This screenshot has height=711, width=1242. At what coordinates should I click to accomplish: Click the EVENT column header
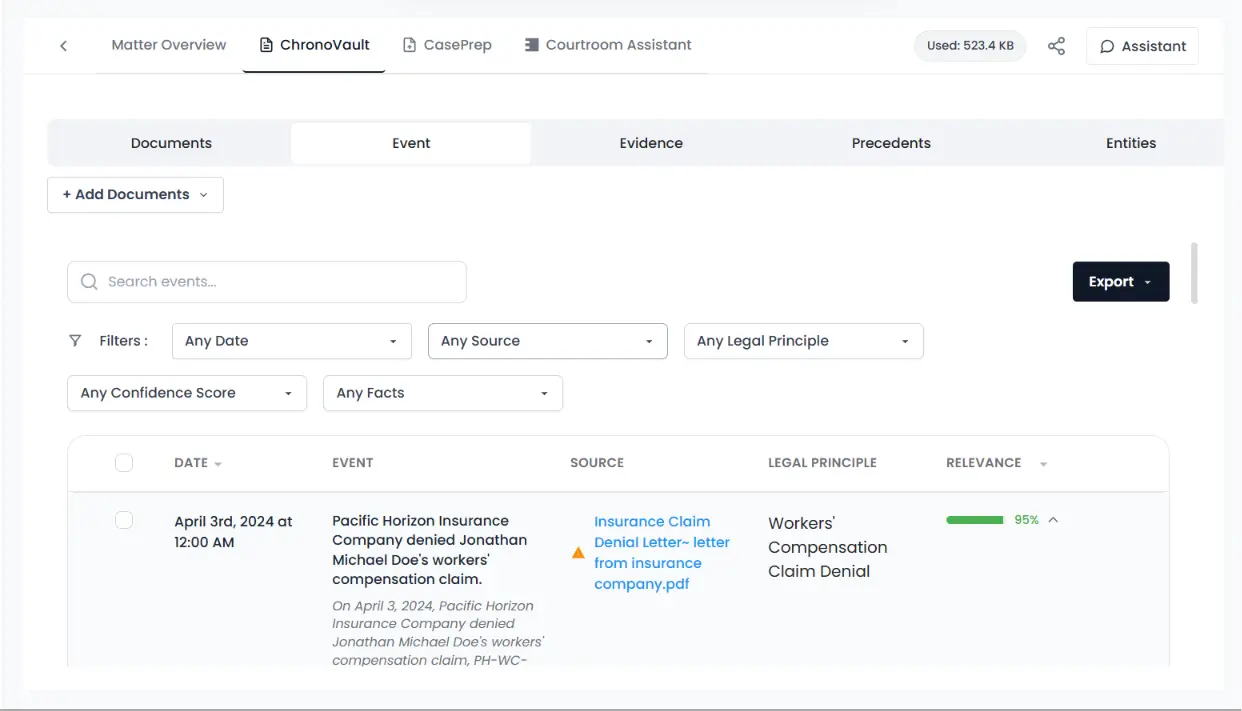coord(353,463)
